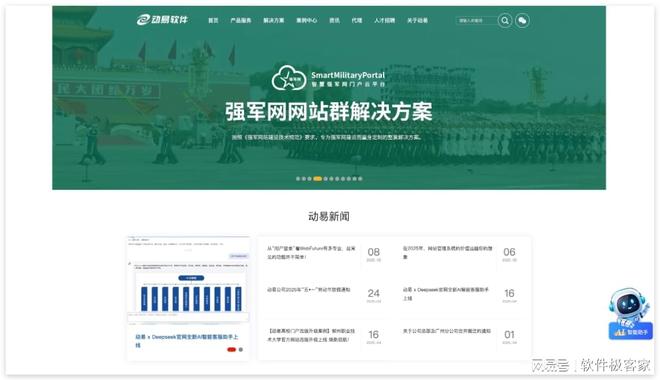Click SmartMilitaryPortal banner subtitle text

[x=348, y=79]
